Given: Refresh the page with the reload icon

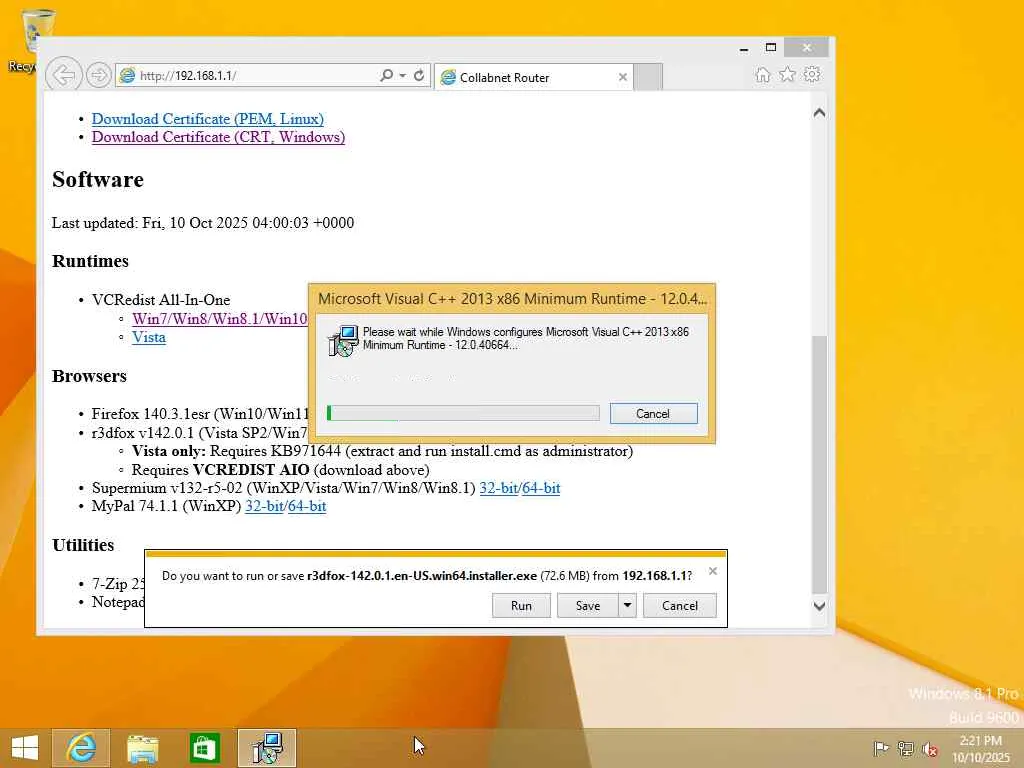Looking at the screenshot, I should [419, 75].
